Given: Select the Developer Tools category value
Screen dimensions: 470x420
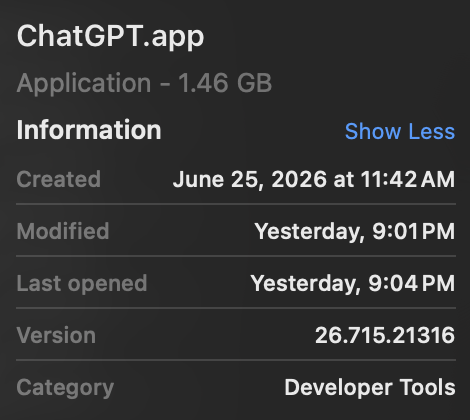Looking at the screenshot, I should (370, 387).
